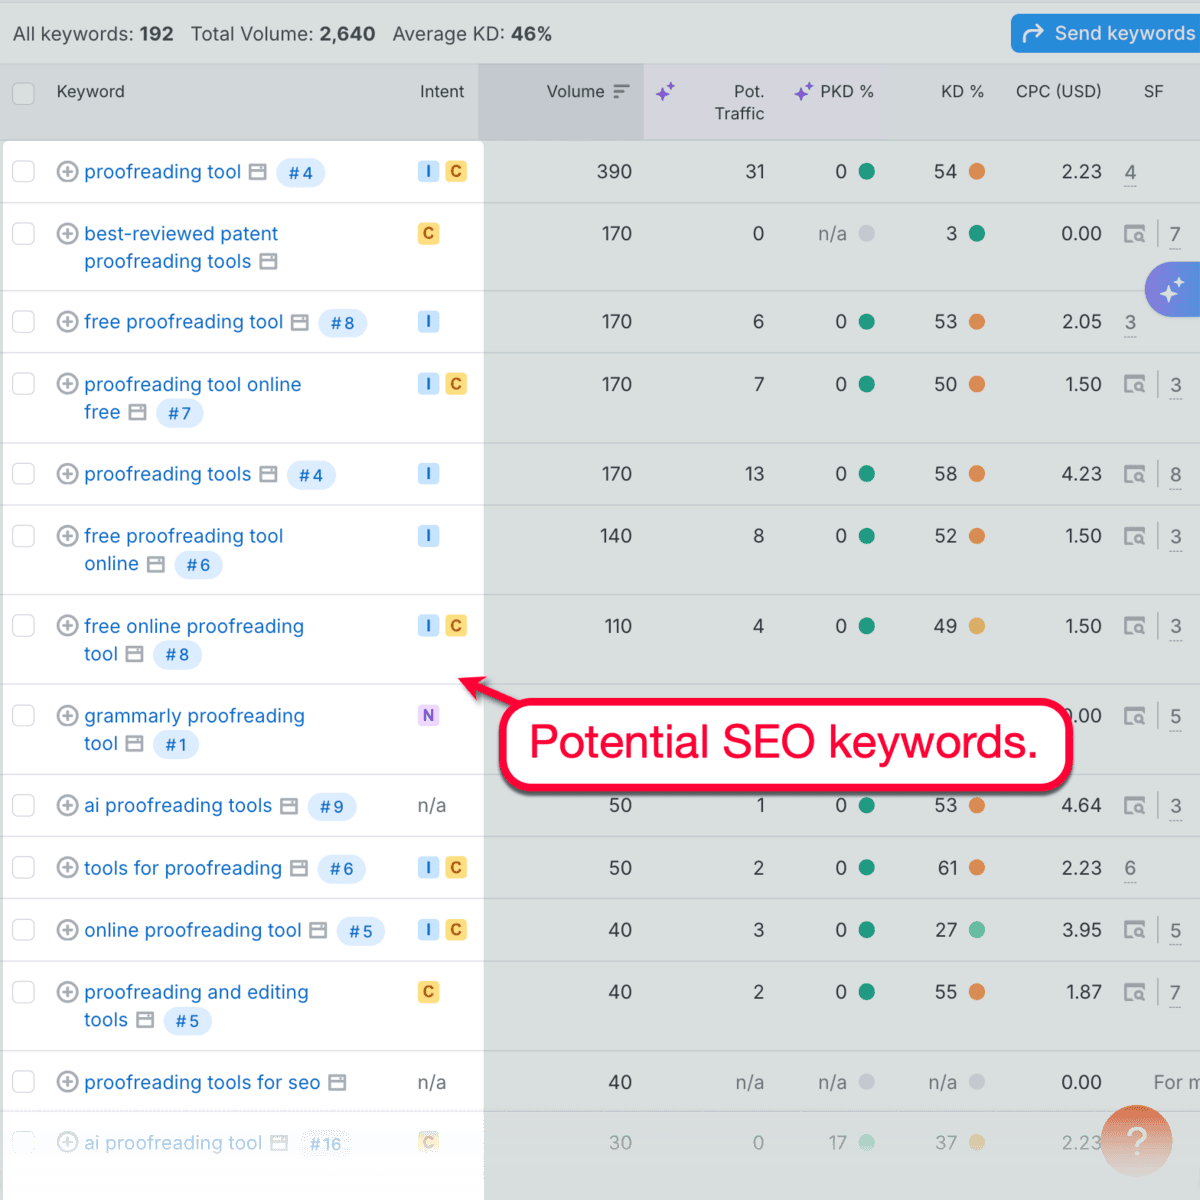Expand the plus icon beside free proofreading tool
This screenshot has height=1200, width=1200.
click(x=67, y=322)
